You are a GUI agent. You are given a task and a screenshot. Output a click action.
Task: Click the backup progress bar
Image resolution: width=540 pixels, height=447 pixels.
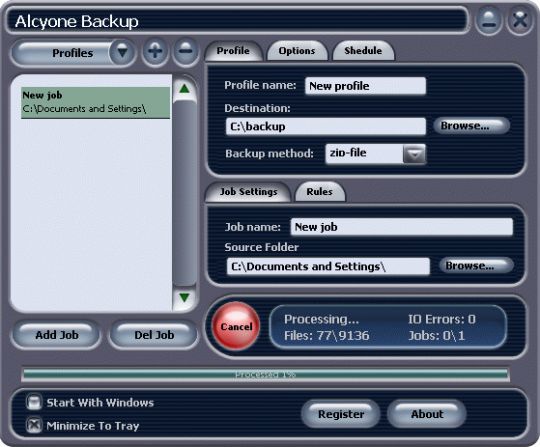click(265, 375)
